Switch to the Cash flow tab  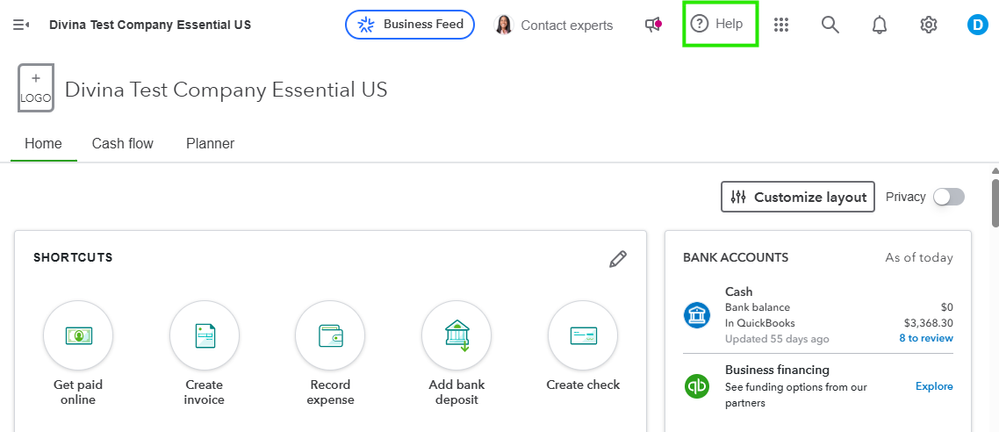pos(122,143)
